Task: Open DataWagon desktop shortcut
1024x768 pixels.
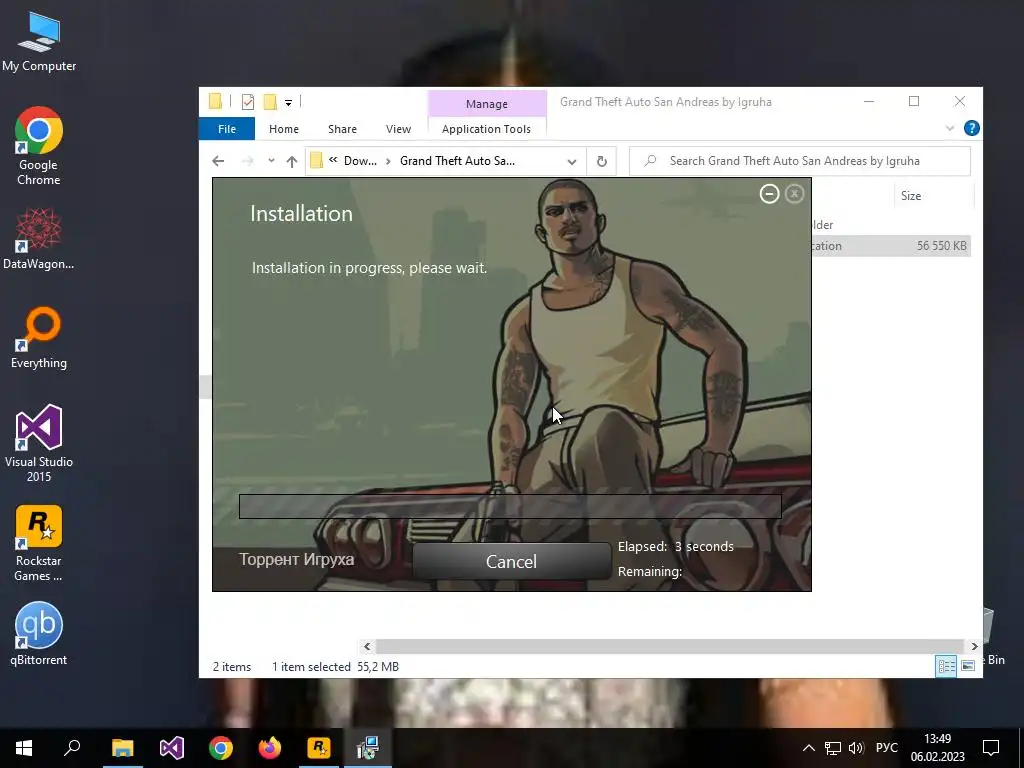Action: pos(39,239)
